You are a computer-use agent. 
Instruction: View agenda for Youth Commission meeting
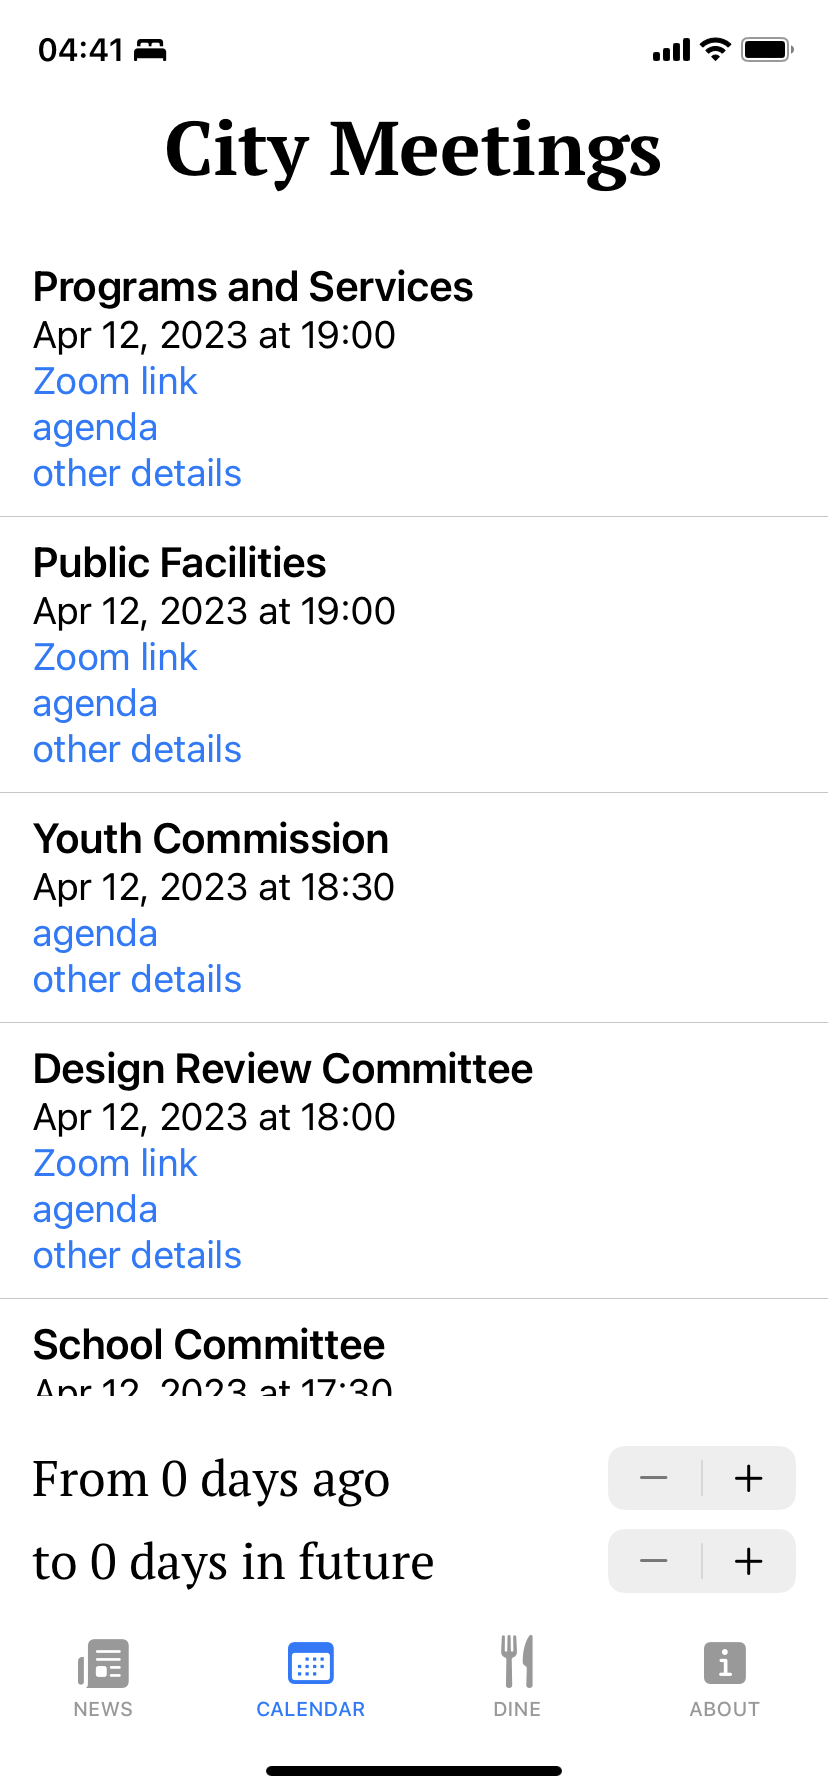click(95, 934)
